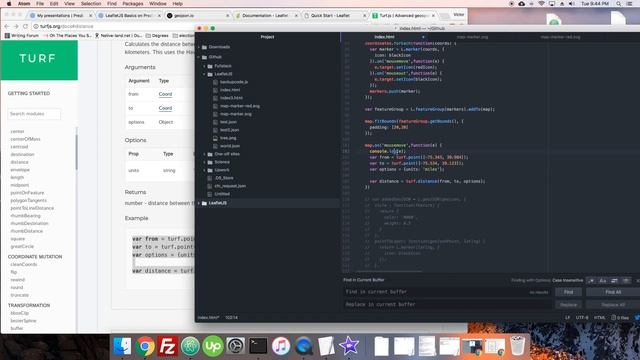
Task: Toggle the Only In Selection find option
Action: click(x=614, y=280)
